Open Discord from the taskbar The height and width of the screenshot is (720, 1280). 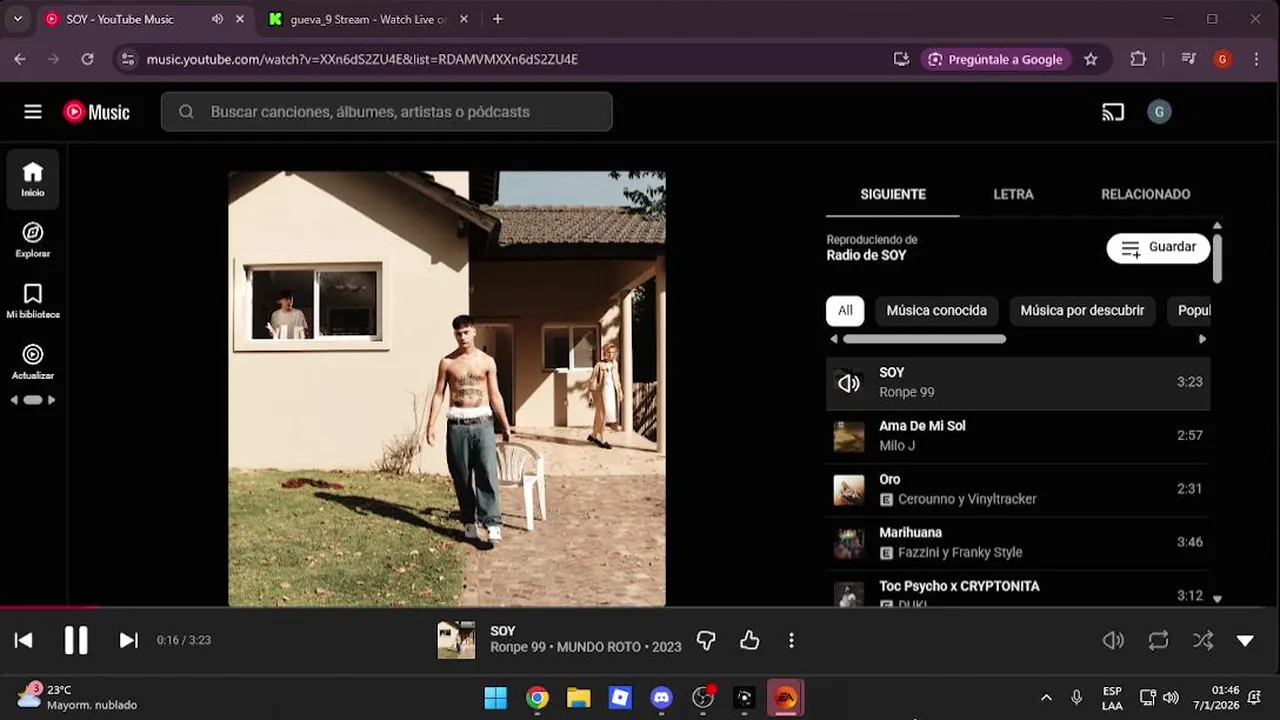pyautogui.click(x=662, y=698)
